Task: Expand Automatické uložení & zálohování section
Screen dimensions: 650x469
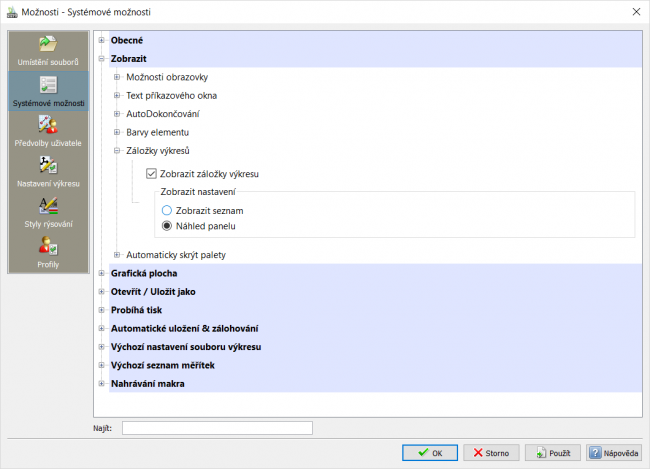Action: click(101, 328)
